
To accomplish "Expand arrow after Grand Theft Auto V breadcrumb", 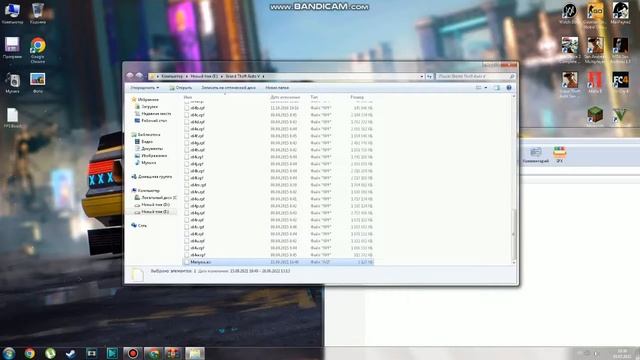I will tap(263, 76).
